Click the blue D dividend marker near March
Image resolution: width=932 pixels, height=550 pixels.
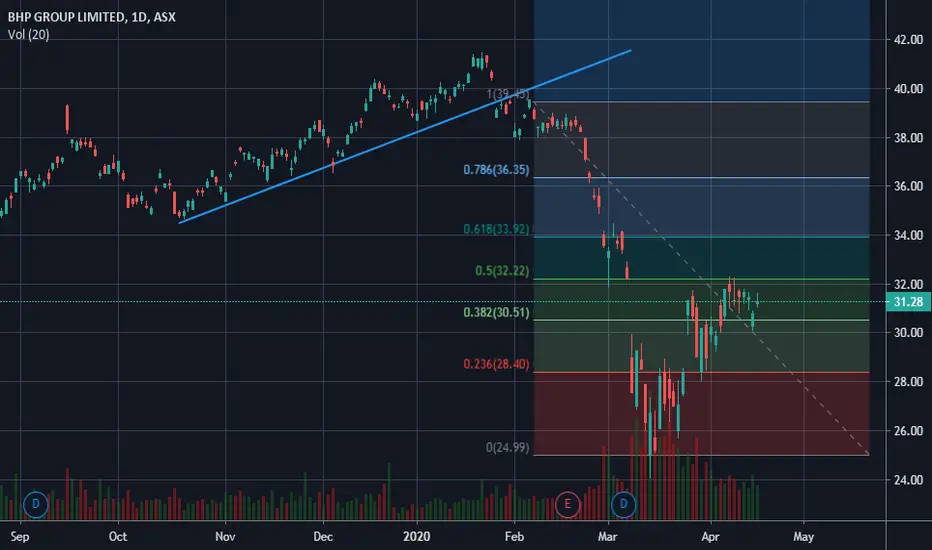[x=624, y=504]
